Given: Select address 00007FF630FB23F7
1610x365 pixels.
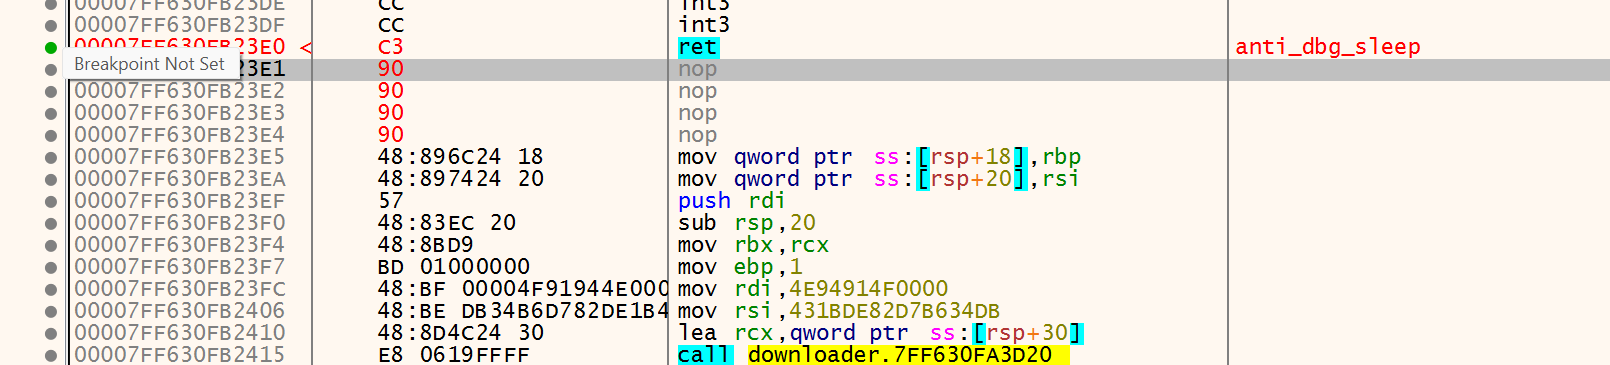Looking at the screenshot, I should pyautogui.click(x=180, y=267).
